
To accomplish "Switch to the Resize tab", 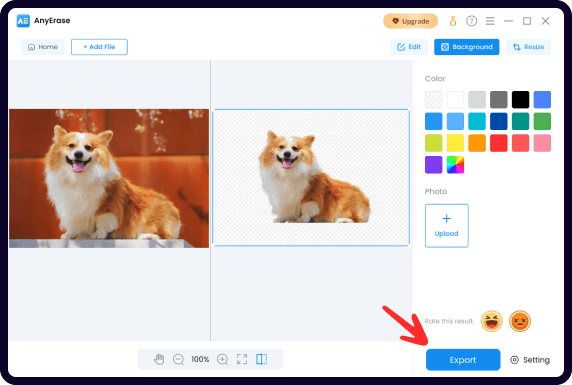I will click(528, 47).
